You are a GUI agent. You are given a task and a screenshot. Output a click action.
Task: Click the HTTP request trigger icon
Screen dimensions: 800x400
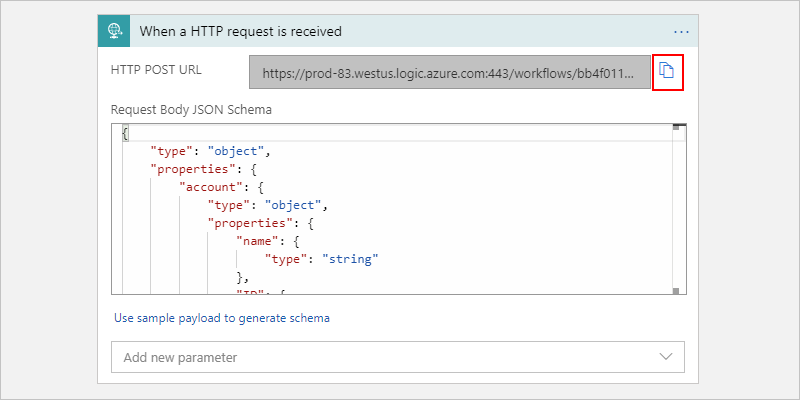[115, 31]
